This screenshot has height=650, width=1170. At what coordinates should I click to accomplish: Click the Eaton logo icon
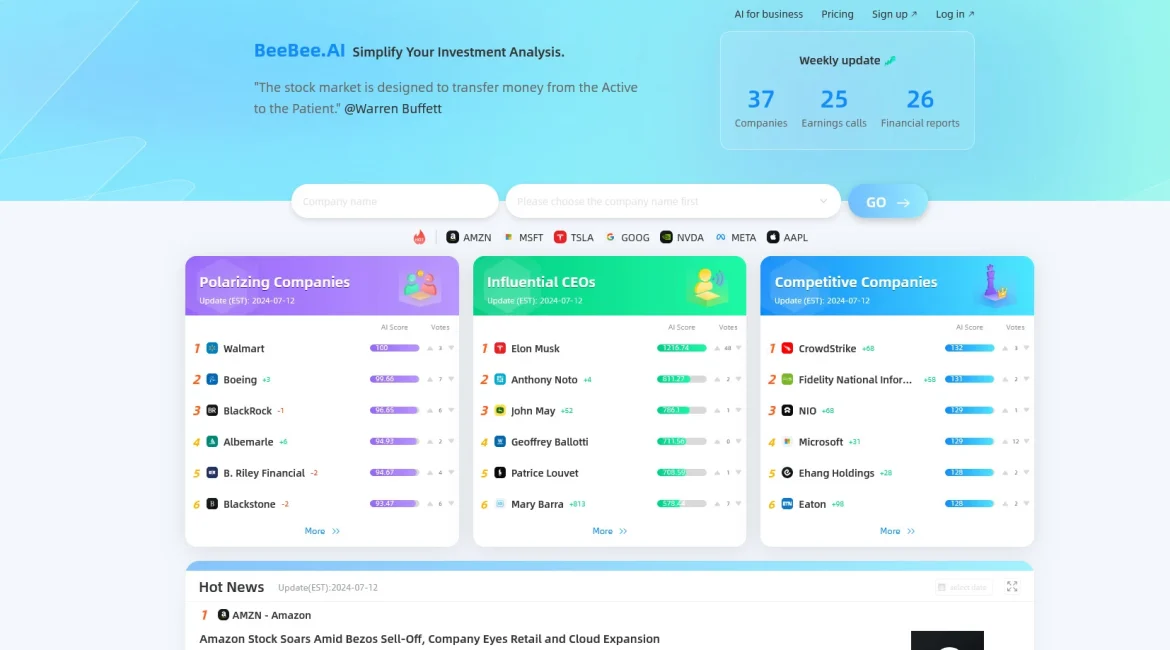click(x=787, y=504)
